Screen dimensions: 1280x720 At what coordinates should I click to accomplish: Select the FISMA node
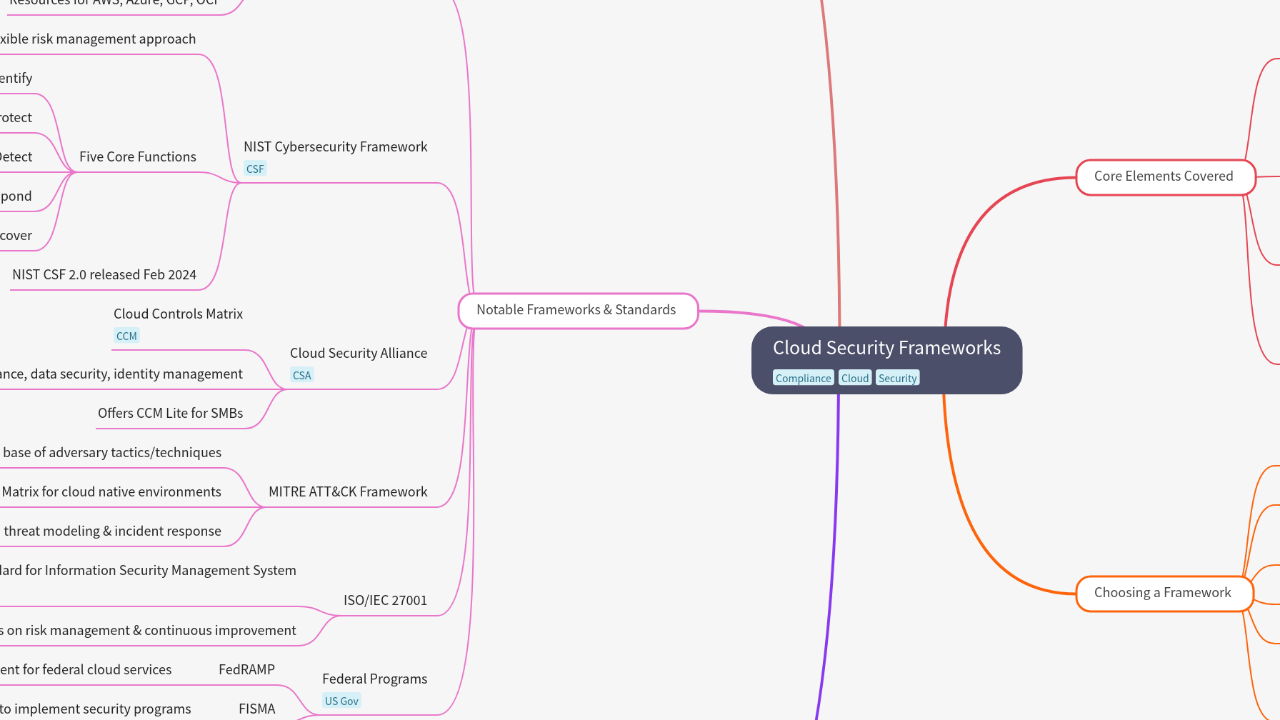[257, 708]
